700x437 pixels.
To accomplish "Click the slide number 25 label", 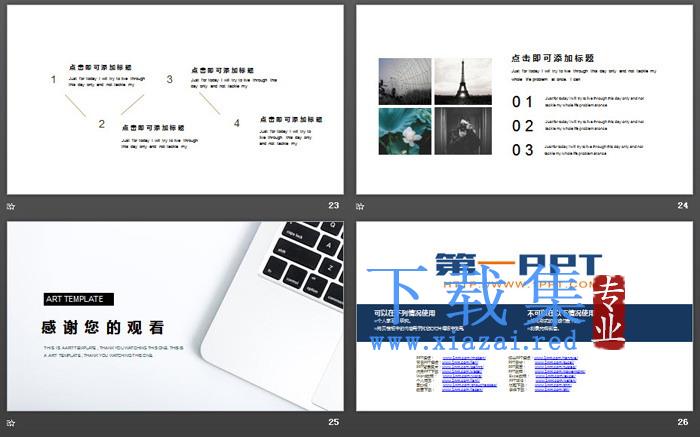I will (x=333, y=422).
